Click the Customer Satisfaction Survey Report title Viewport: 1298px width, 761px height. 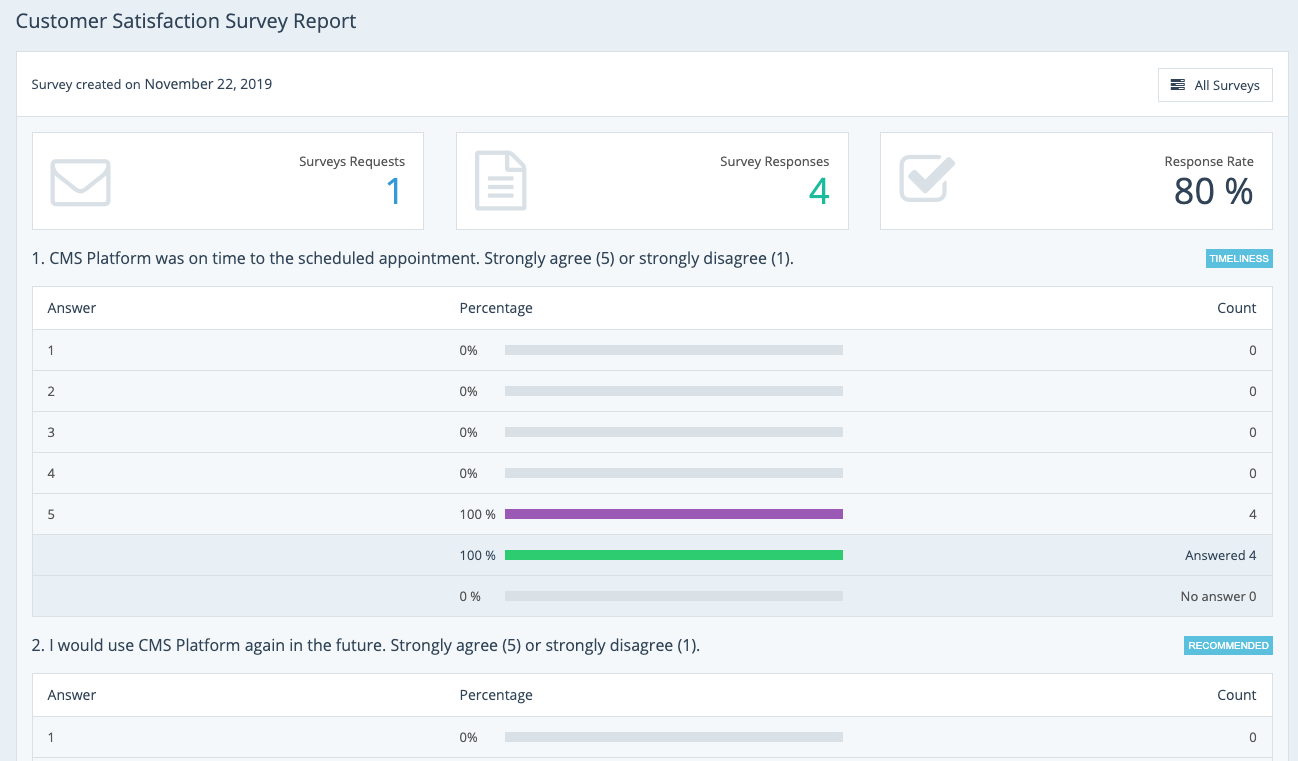pyautogui.click(x=186, y=21)
